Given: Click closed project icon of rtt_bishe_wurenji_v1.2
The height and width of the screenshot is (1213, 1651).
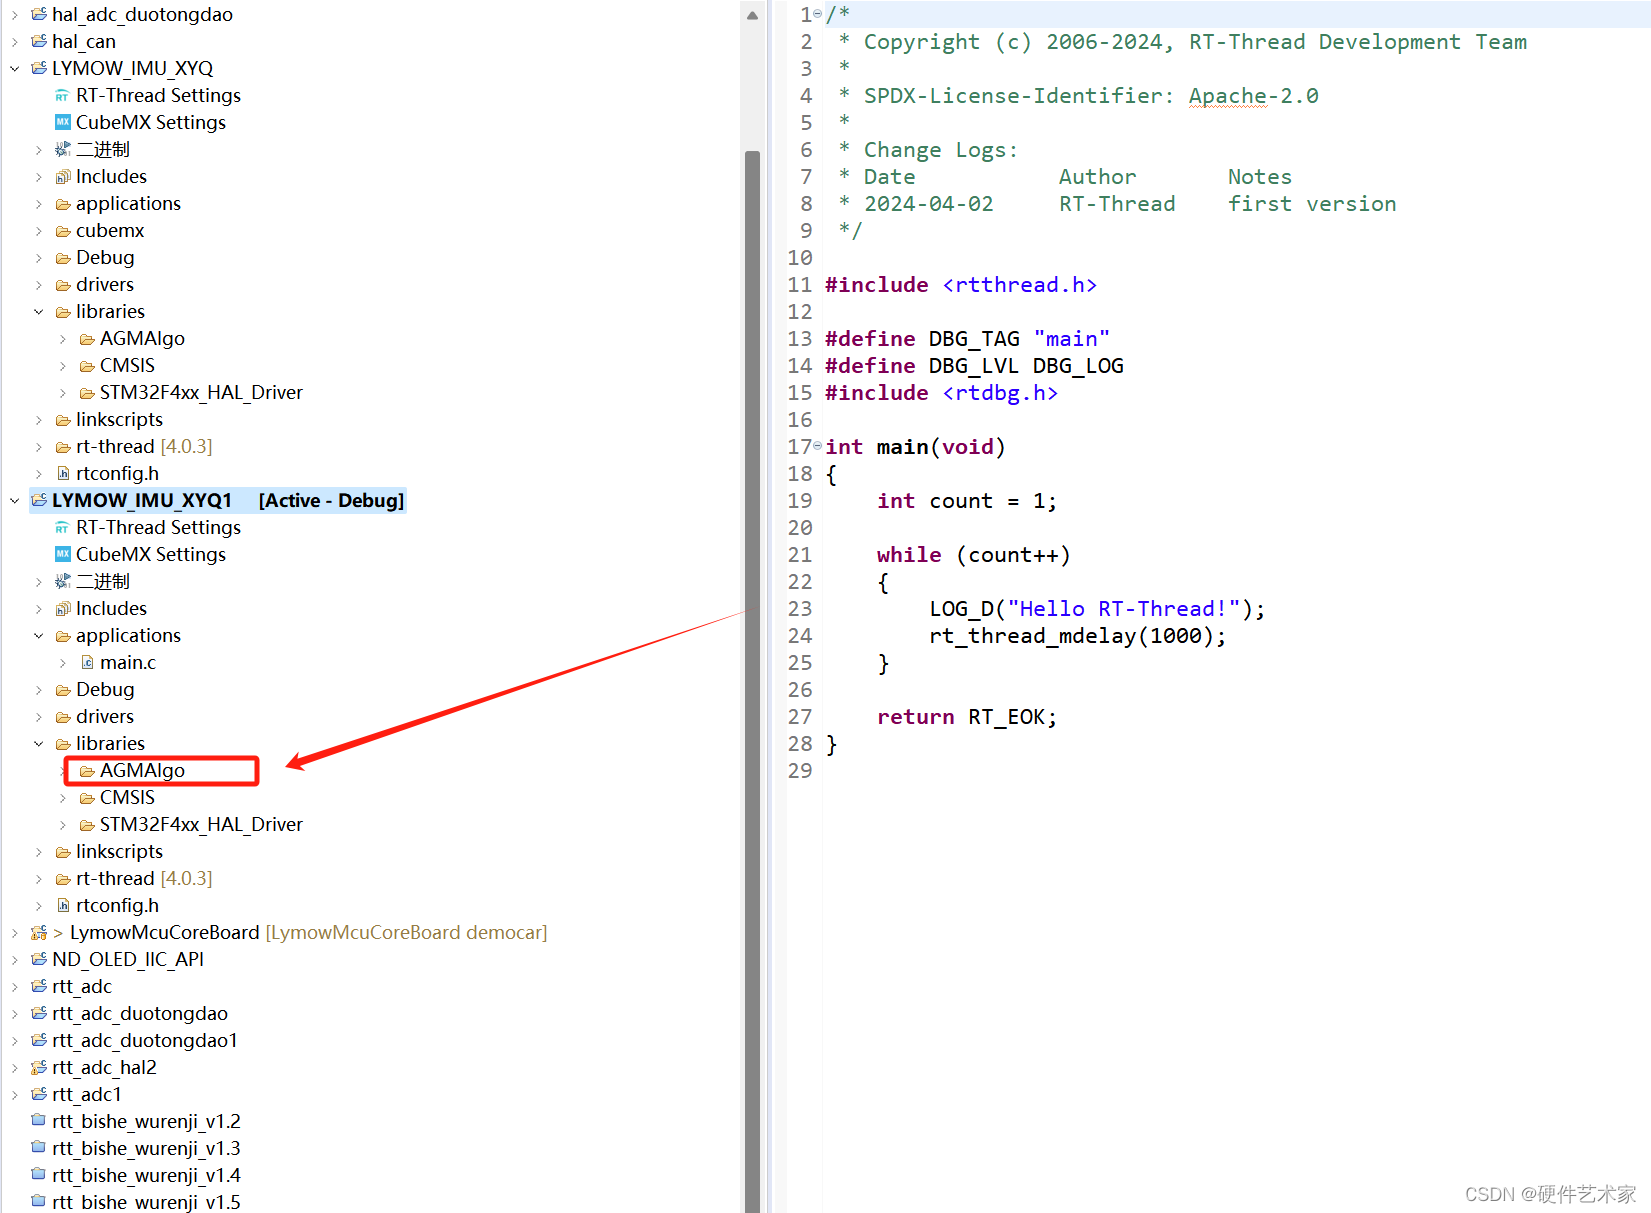Looking at the screenshot, I should pyautogui.click(x=39, y=1121).
